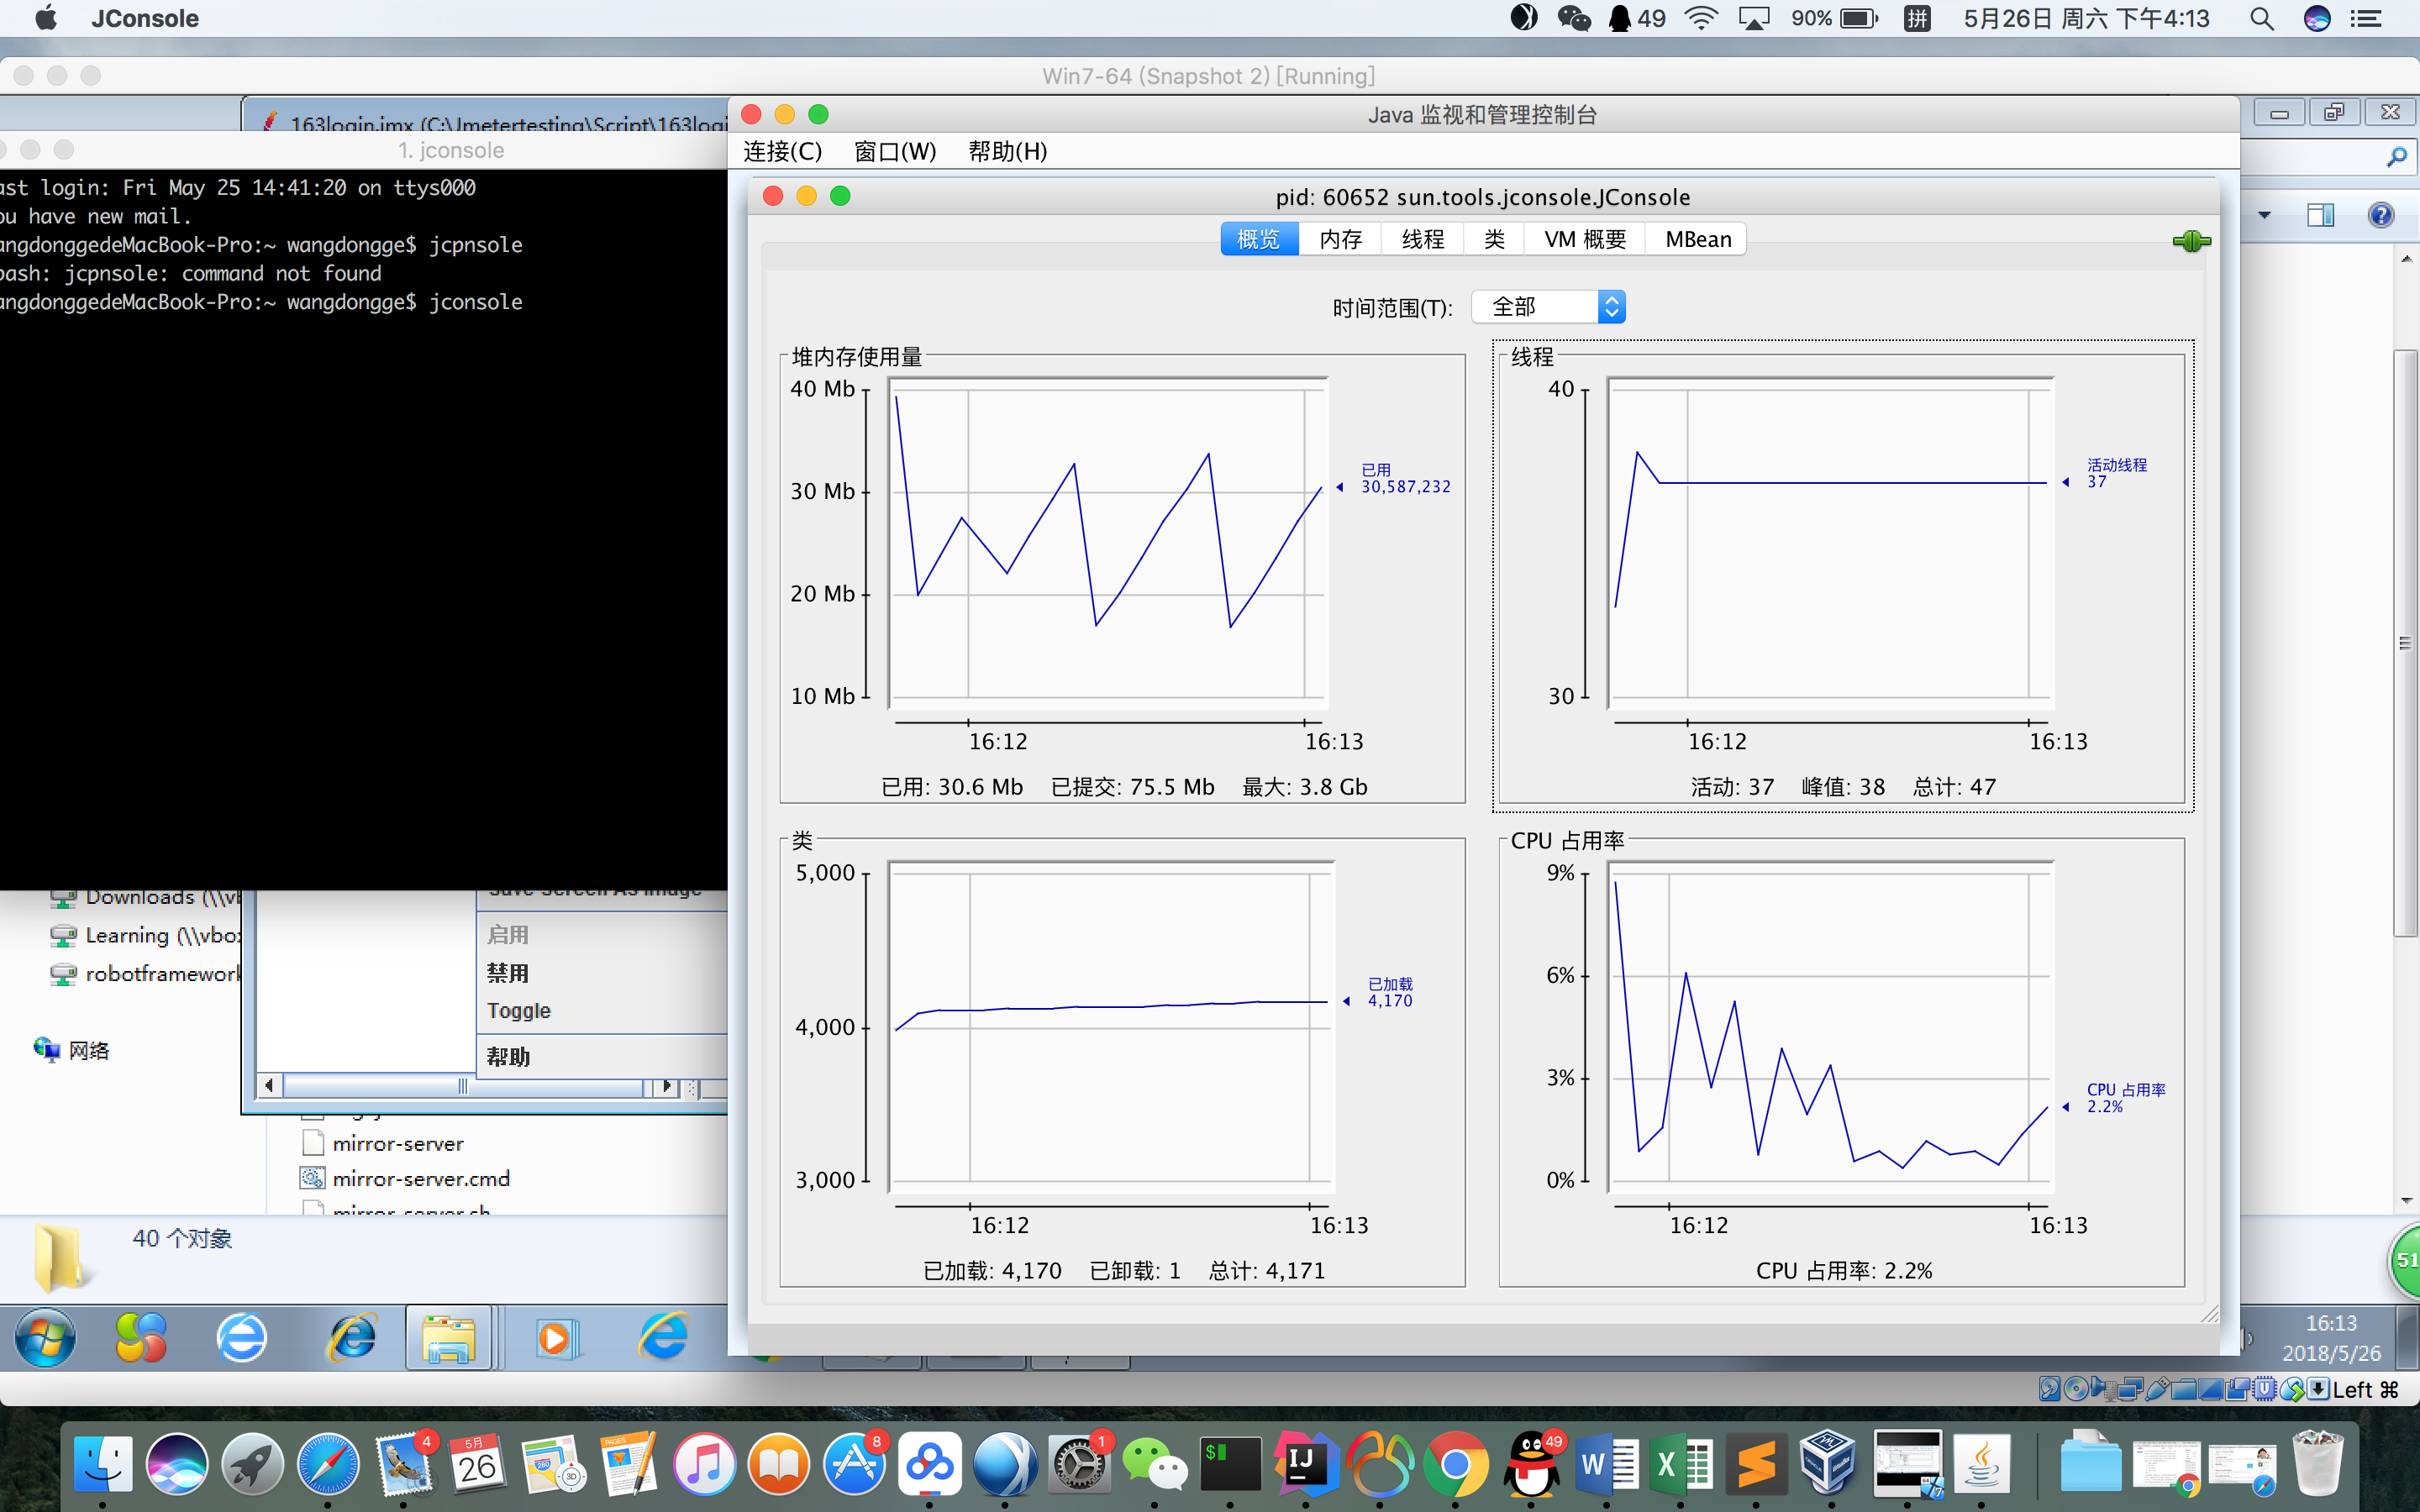Click the WeChat icon in the menu bar
The width and height of the screenshot is (2420, 1512).
click(x=1574, y=18)
